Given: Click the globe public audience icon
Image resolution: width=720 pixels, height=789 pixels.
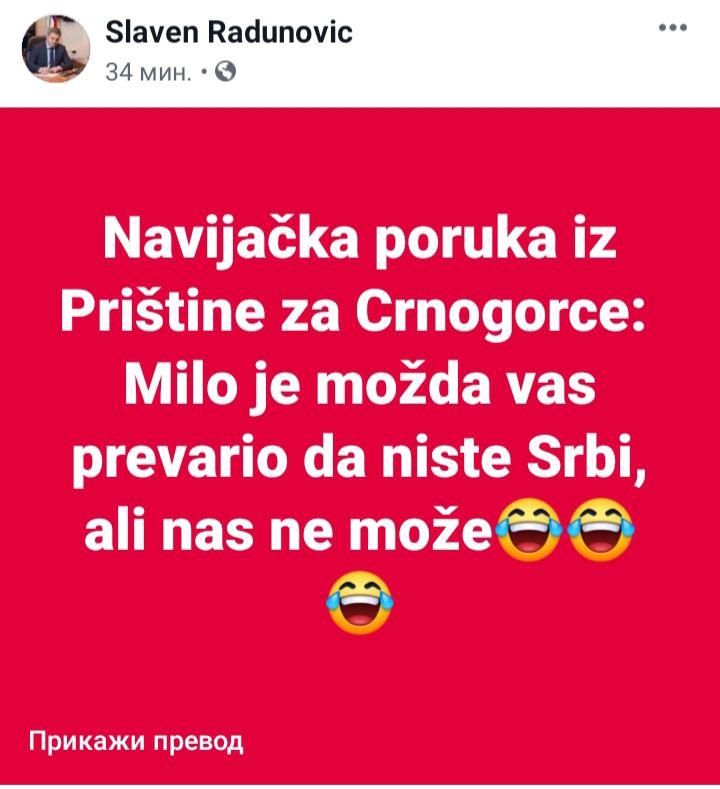Looking at the screenshot, I should coord(225,72).
